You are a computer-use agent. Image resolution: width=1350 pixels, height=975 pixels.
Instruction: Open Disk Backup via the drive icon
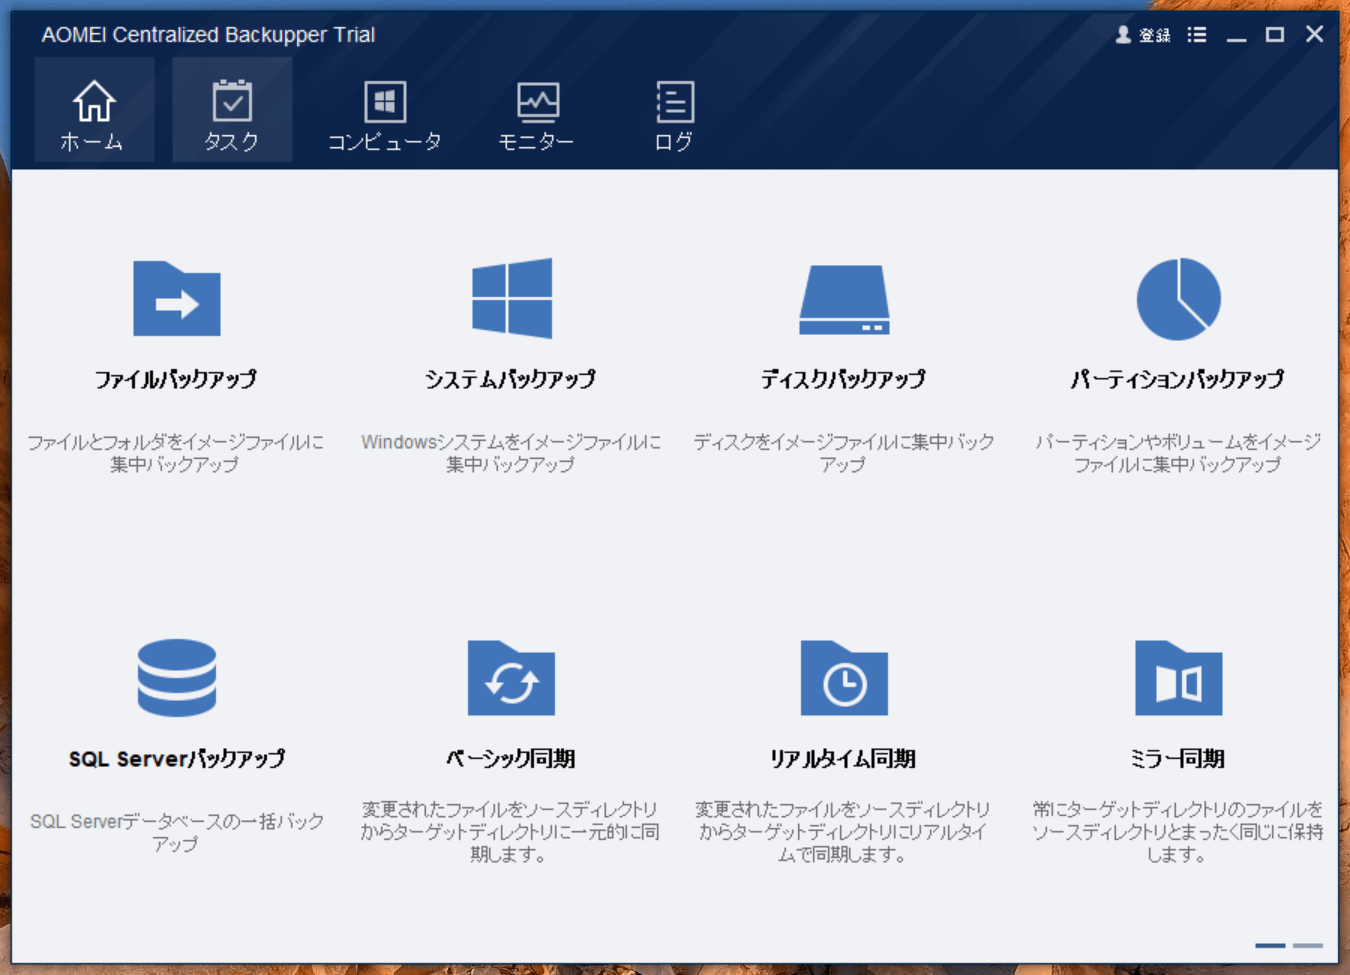(x=844, y=299)
